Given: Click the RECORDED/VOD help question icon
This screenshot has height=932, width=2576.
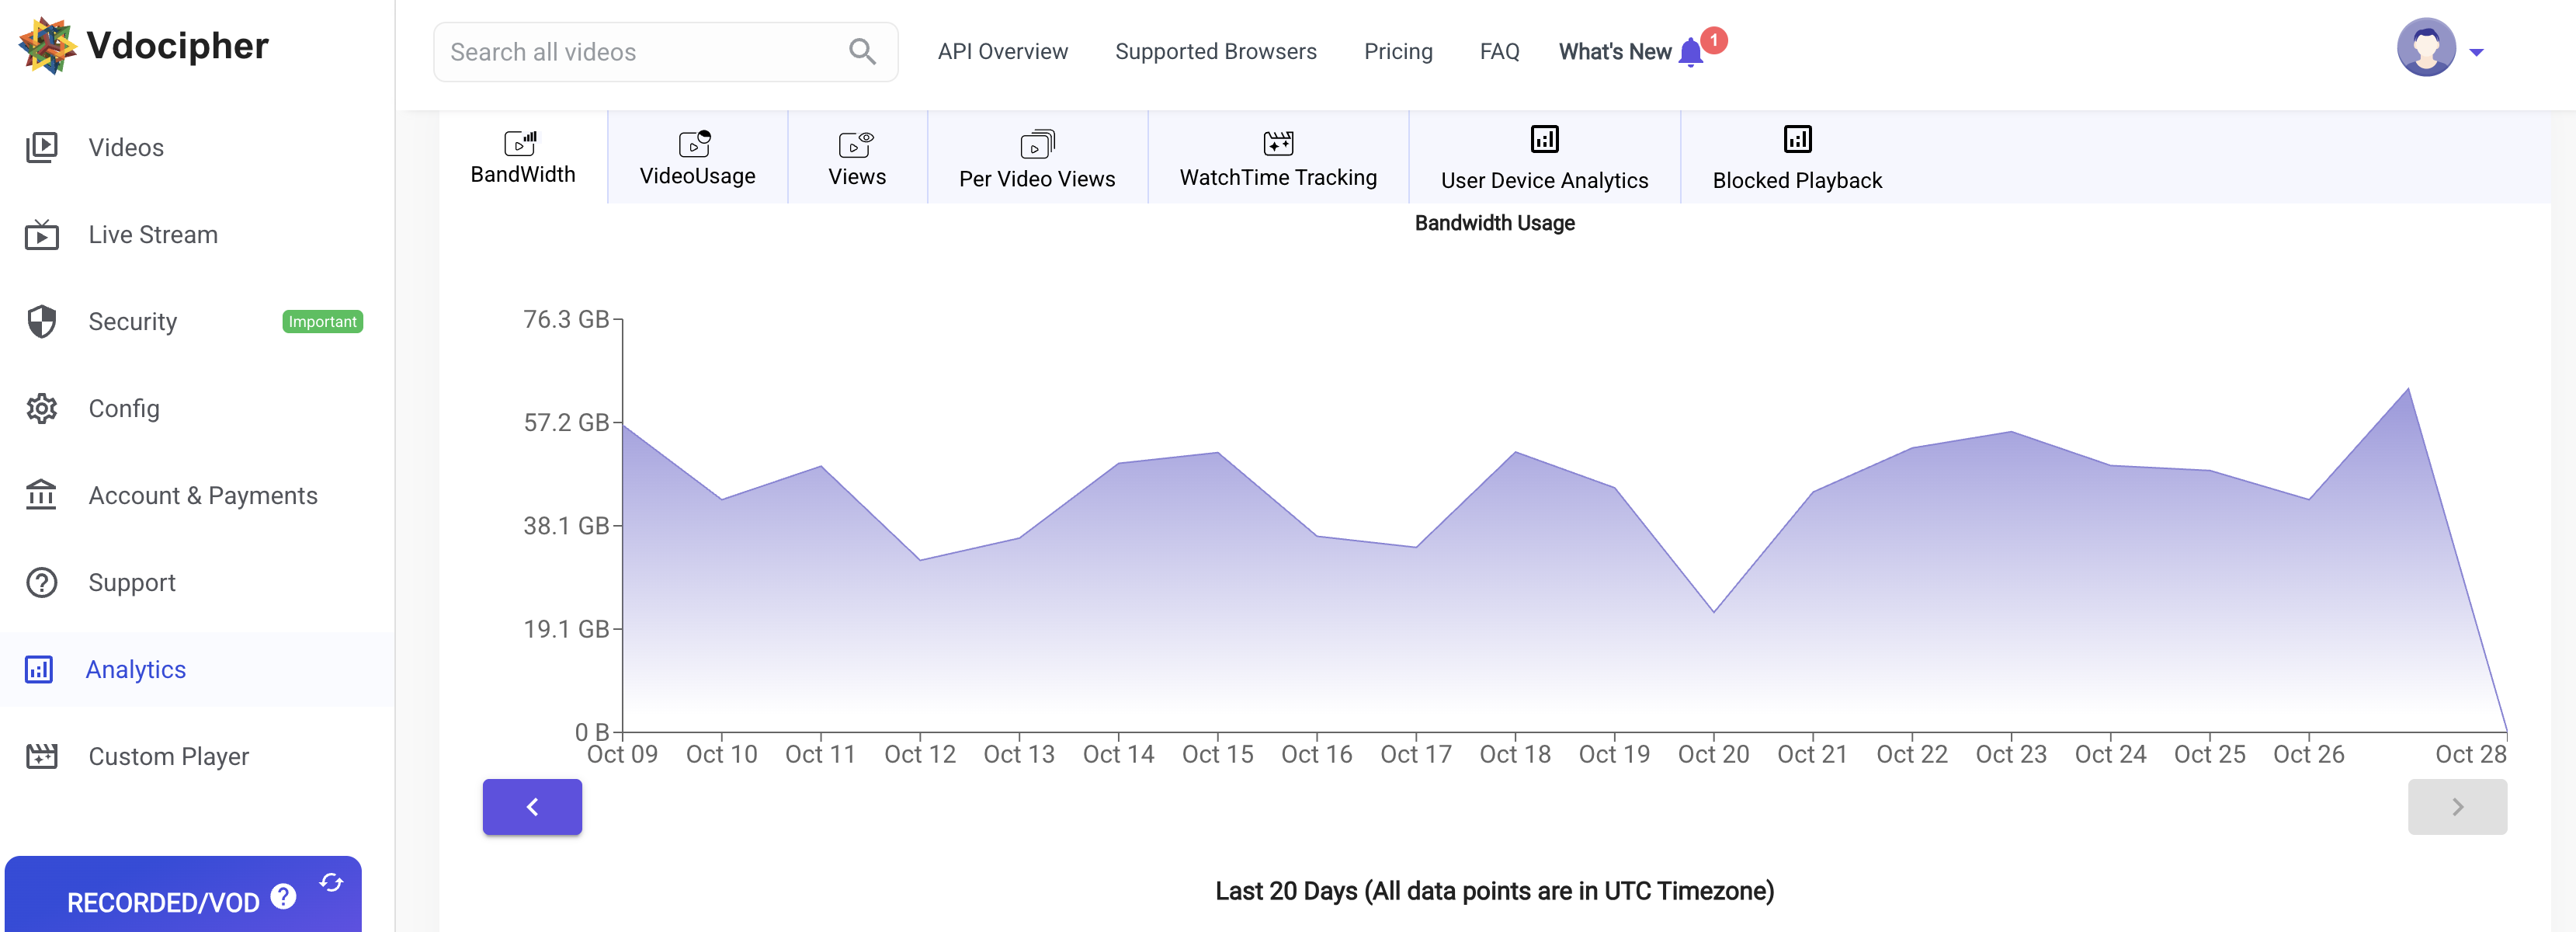Looking at the screenshot, I should (x=284, y=896).
